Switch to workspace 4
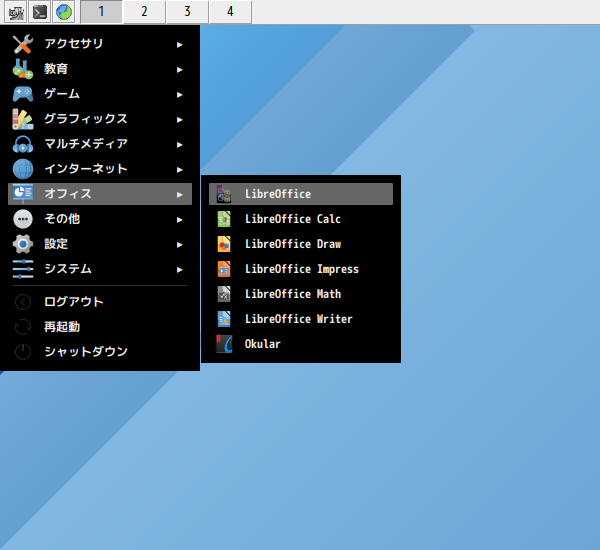The height and width of the screenshot is (550, 600). click(x=230, y=12)
